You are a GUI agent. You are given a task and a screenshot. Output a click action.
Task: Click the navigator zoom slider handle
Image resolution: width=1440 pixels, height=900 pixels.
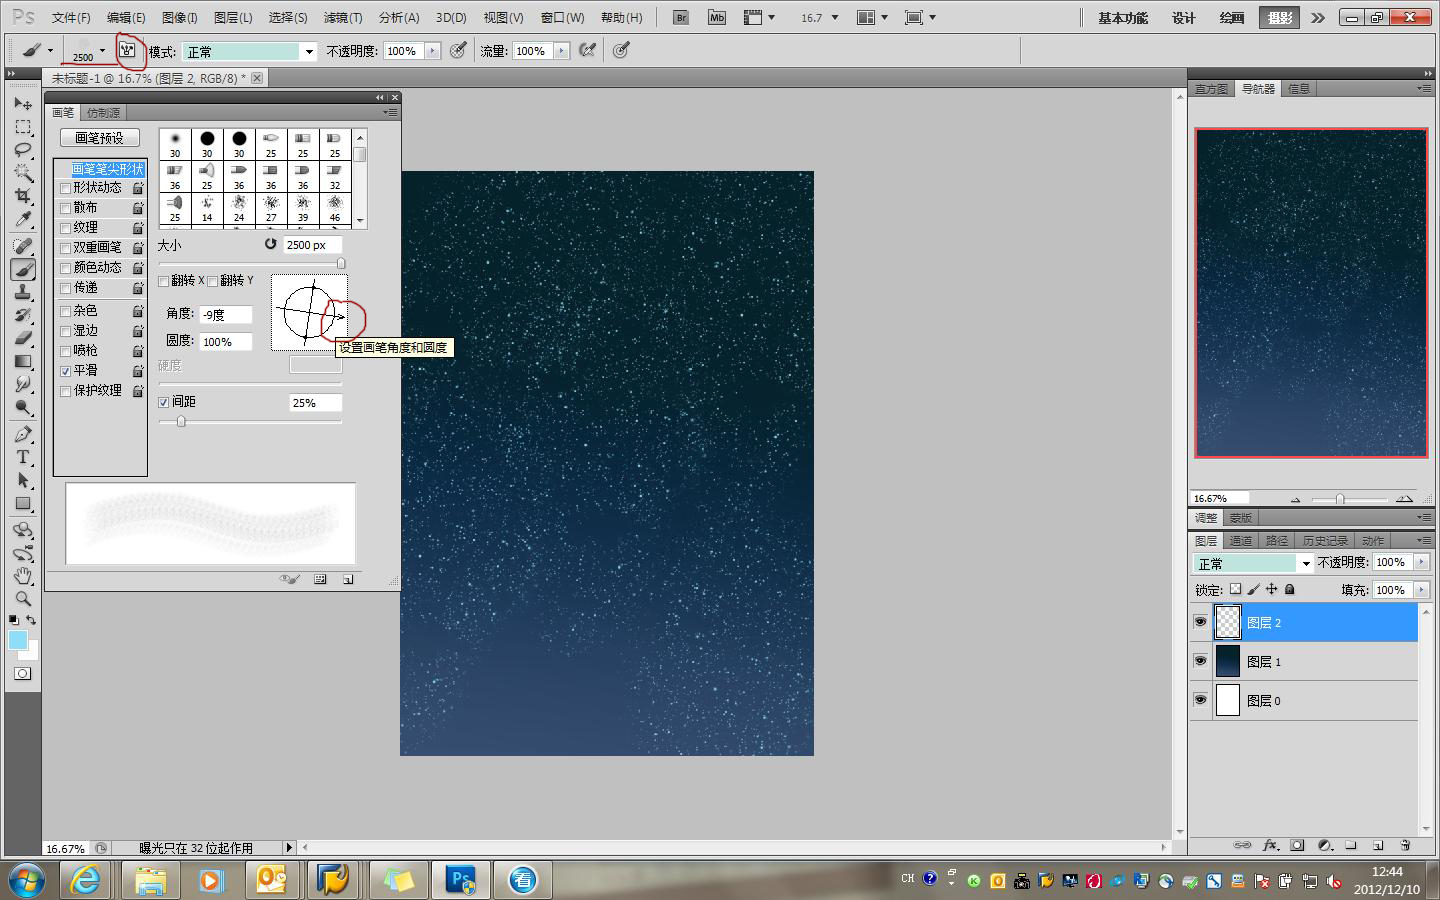click(x=1340, y=499)
